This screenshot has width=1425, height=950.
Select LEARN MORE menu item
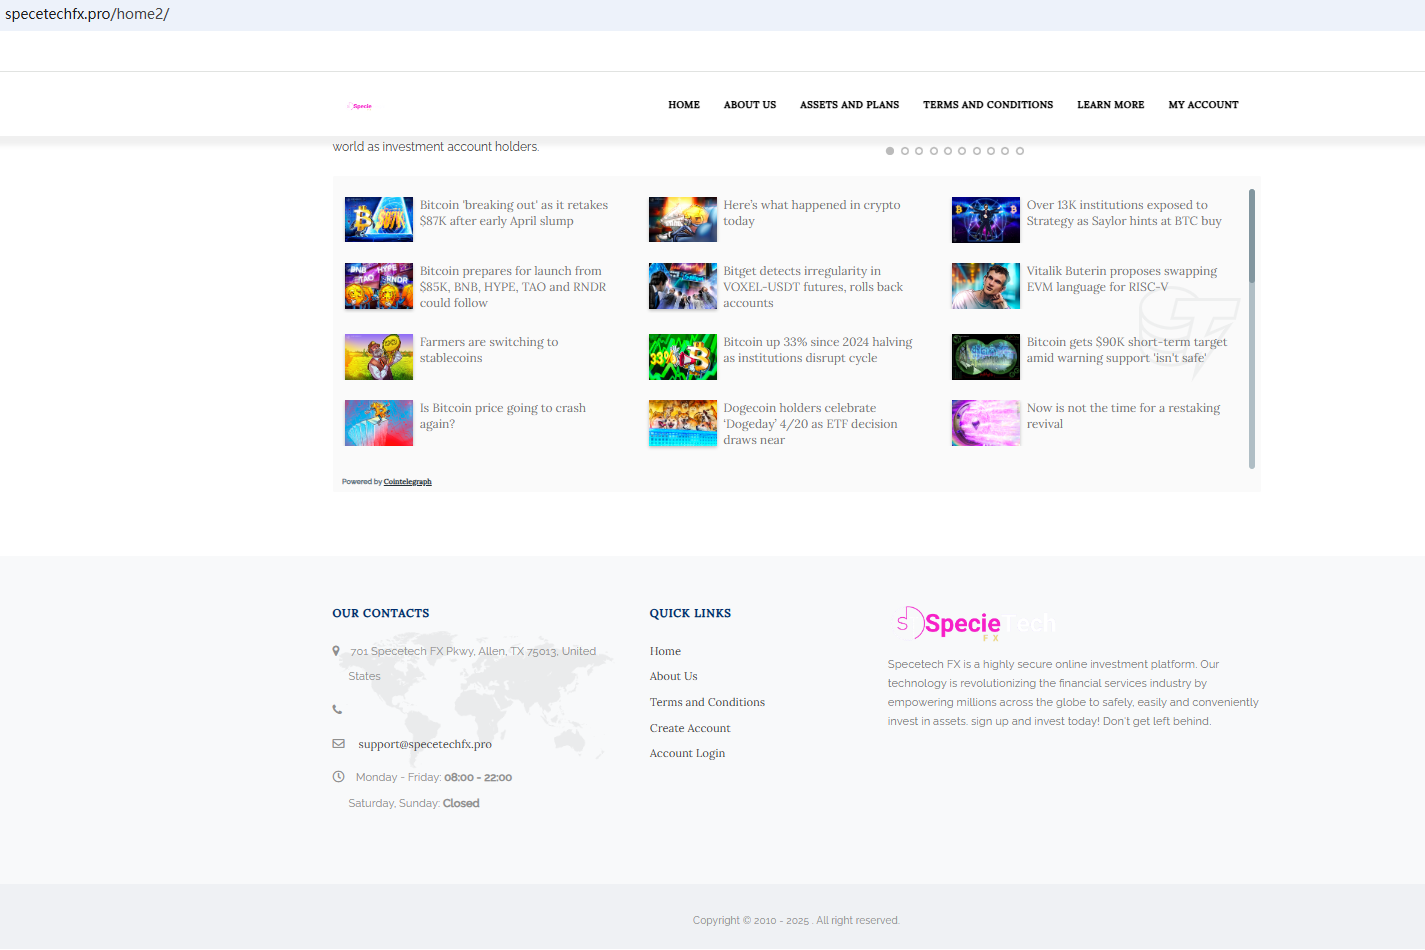click(x=1110, y=105)
